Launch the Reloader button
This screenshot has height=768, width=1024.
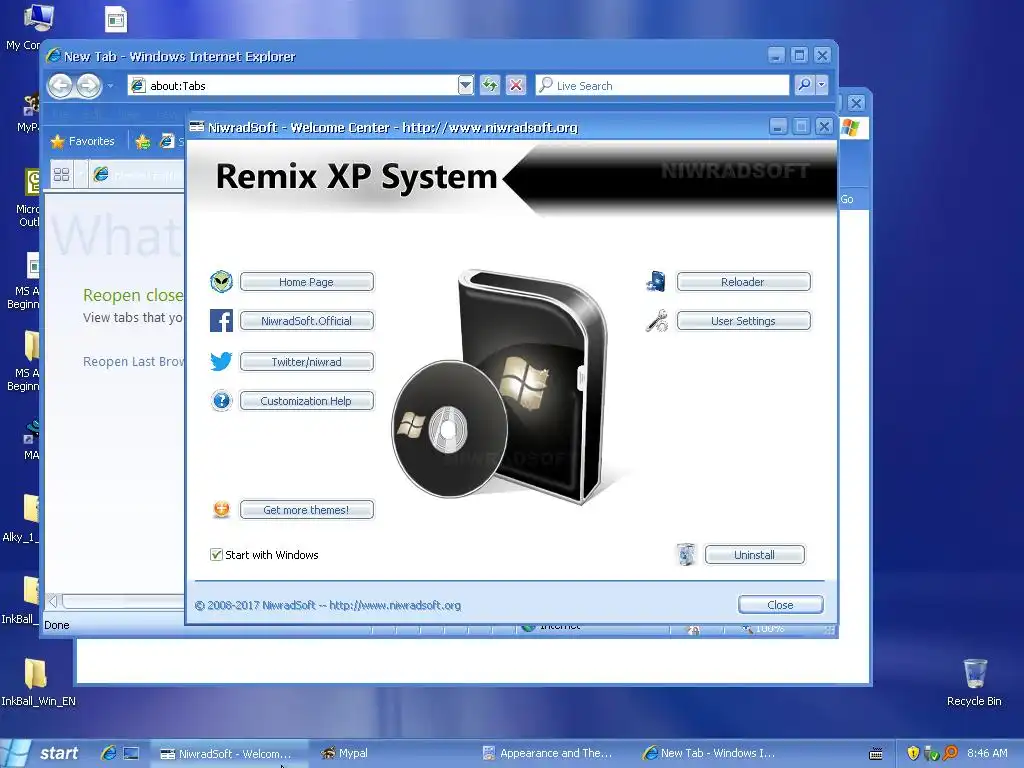744,281
